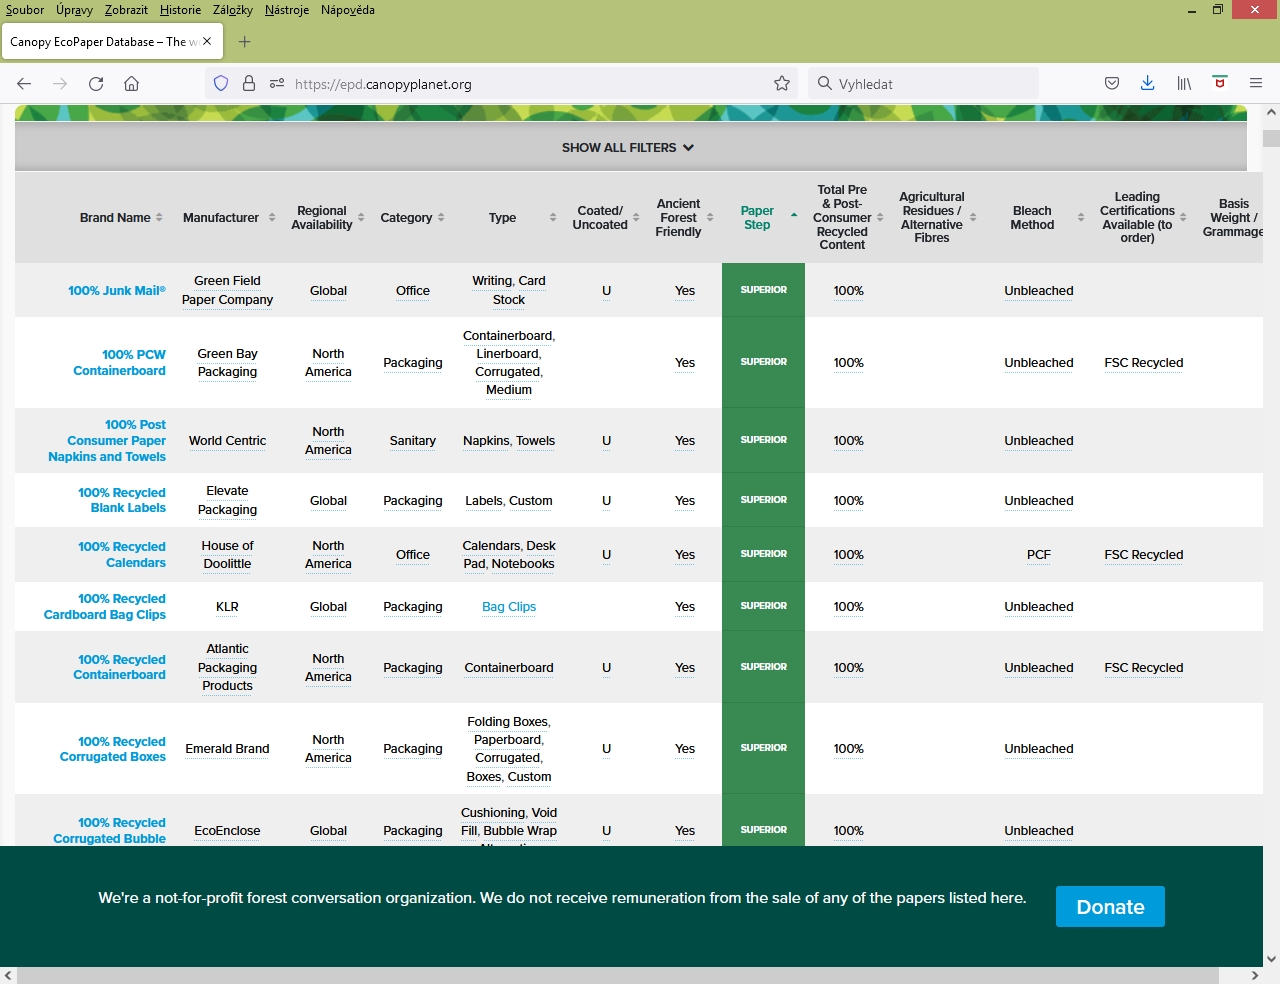Open 100% PCW Containerboard link
The width and height of the screenshot is (1280, 984).
click(119, 363)
